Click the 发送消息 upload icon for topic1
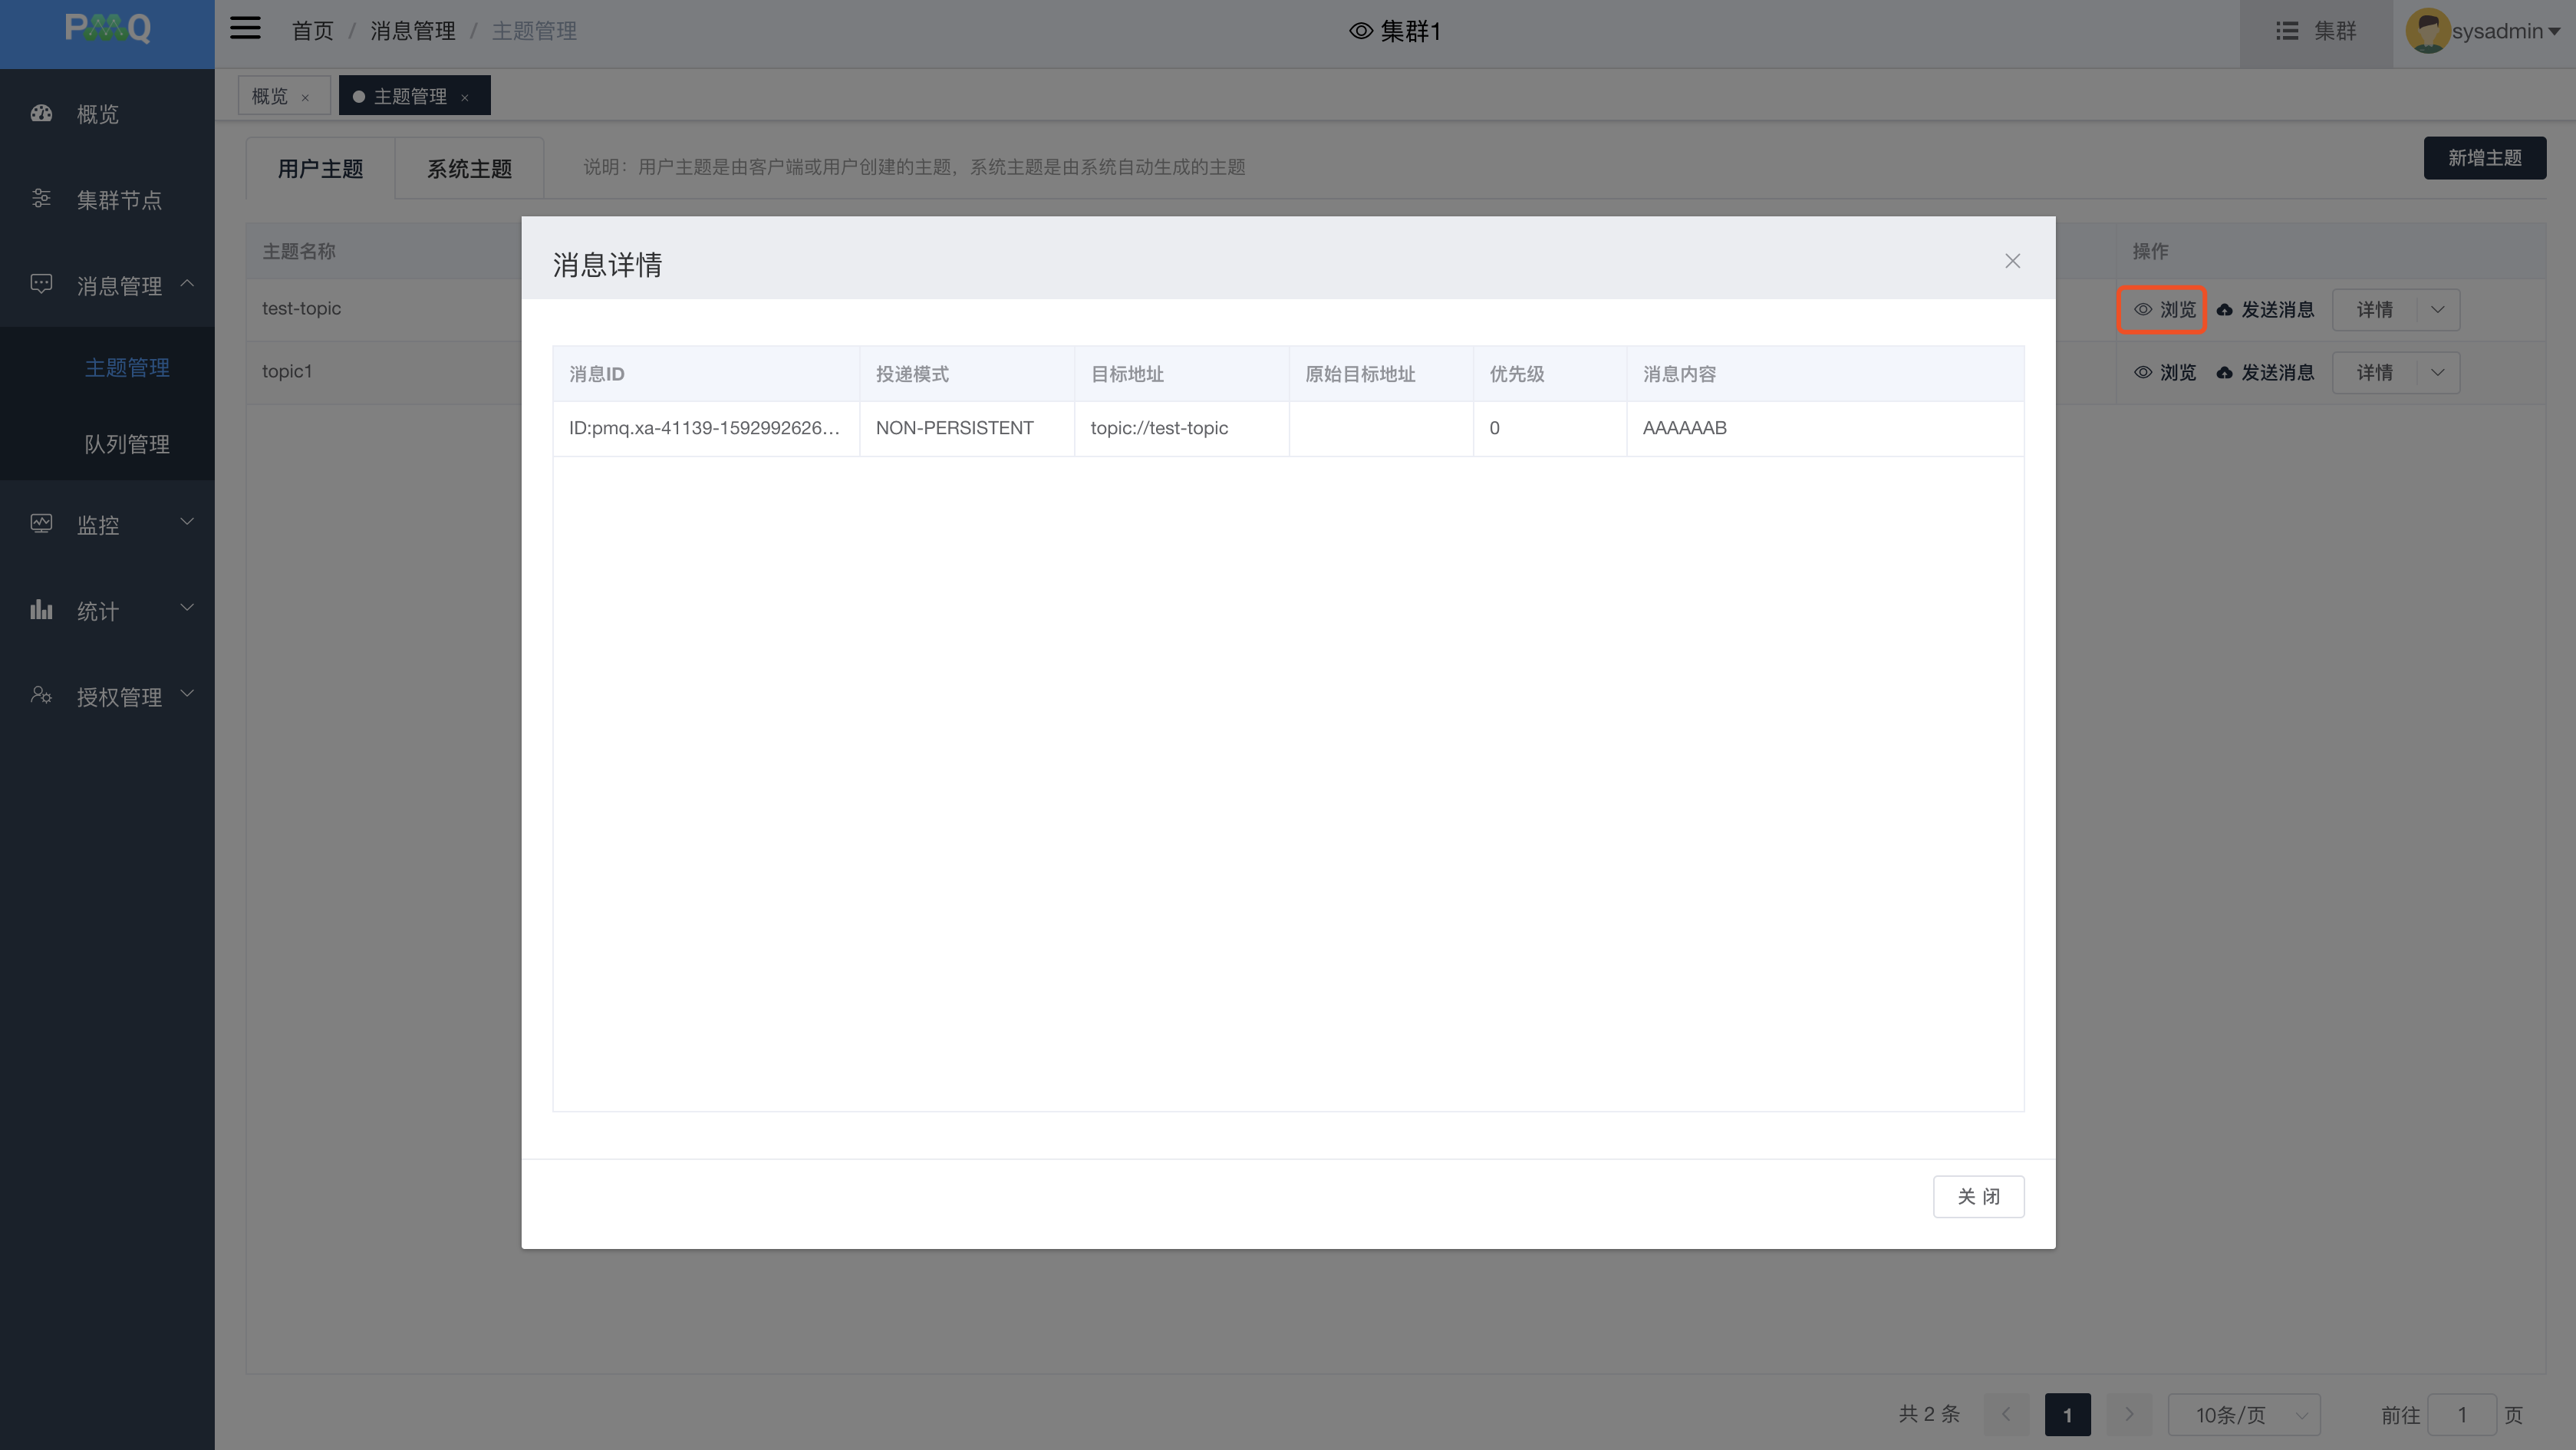 [x=2224, y=373]
